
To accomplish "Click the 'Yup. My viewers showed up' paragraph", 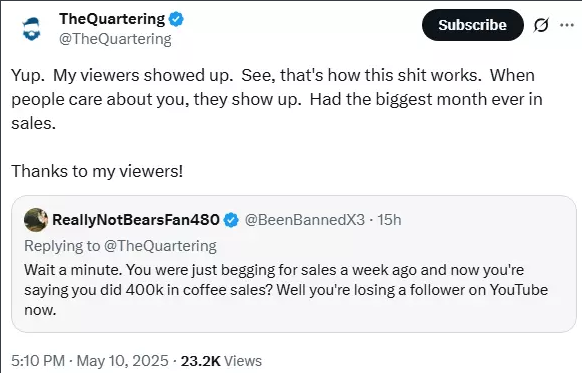I will 277,99.
